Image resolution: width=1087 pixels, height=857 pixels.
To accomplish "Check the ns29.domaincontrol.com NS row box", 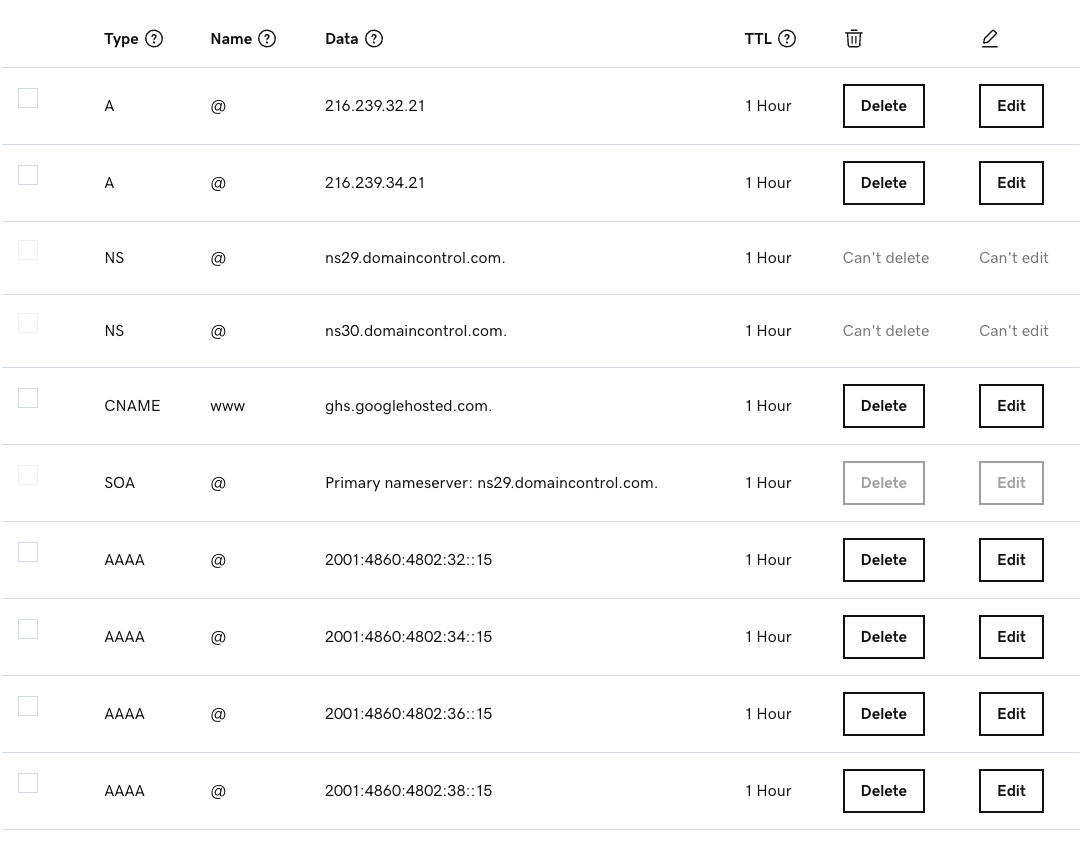I will pos(28,250).
